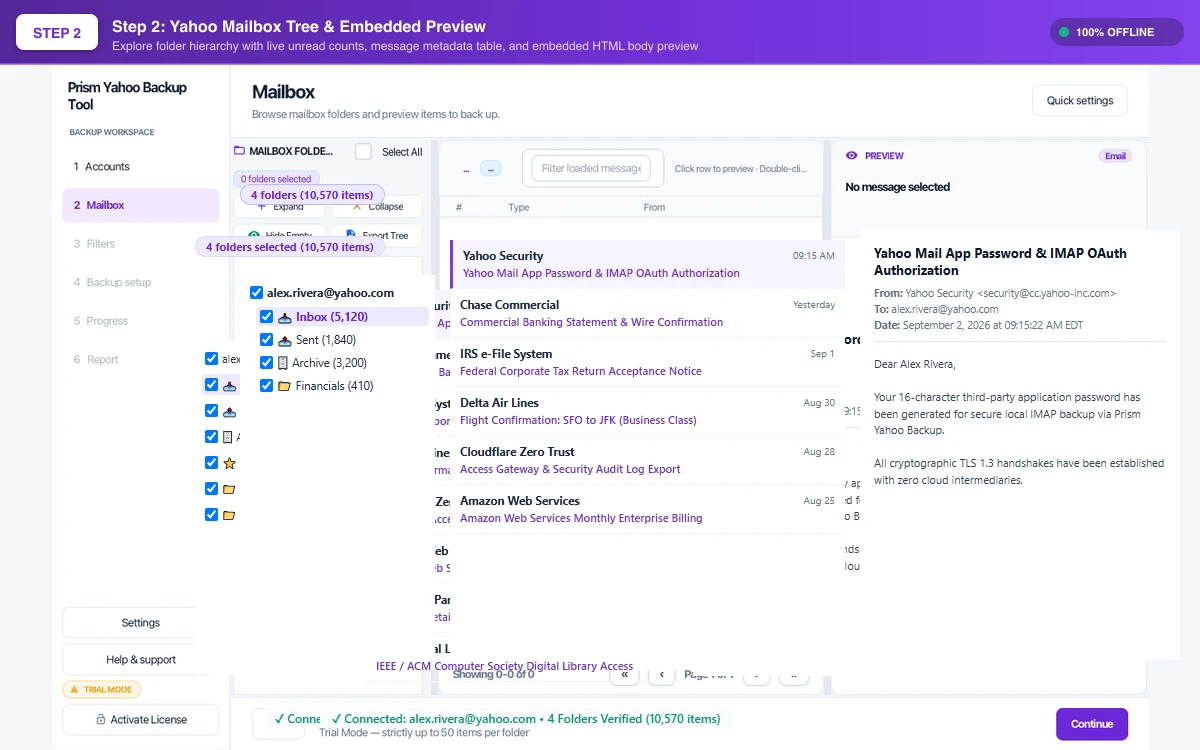Click subject 'Commercial Banking Statement & Wire Confirmation'
The height and width of the screenshot is (750, 1200).
click(x=591, y=322)
